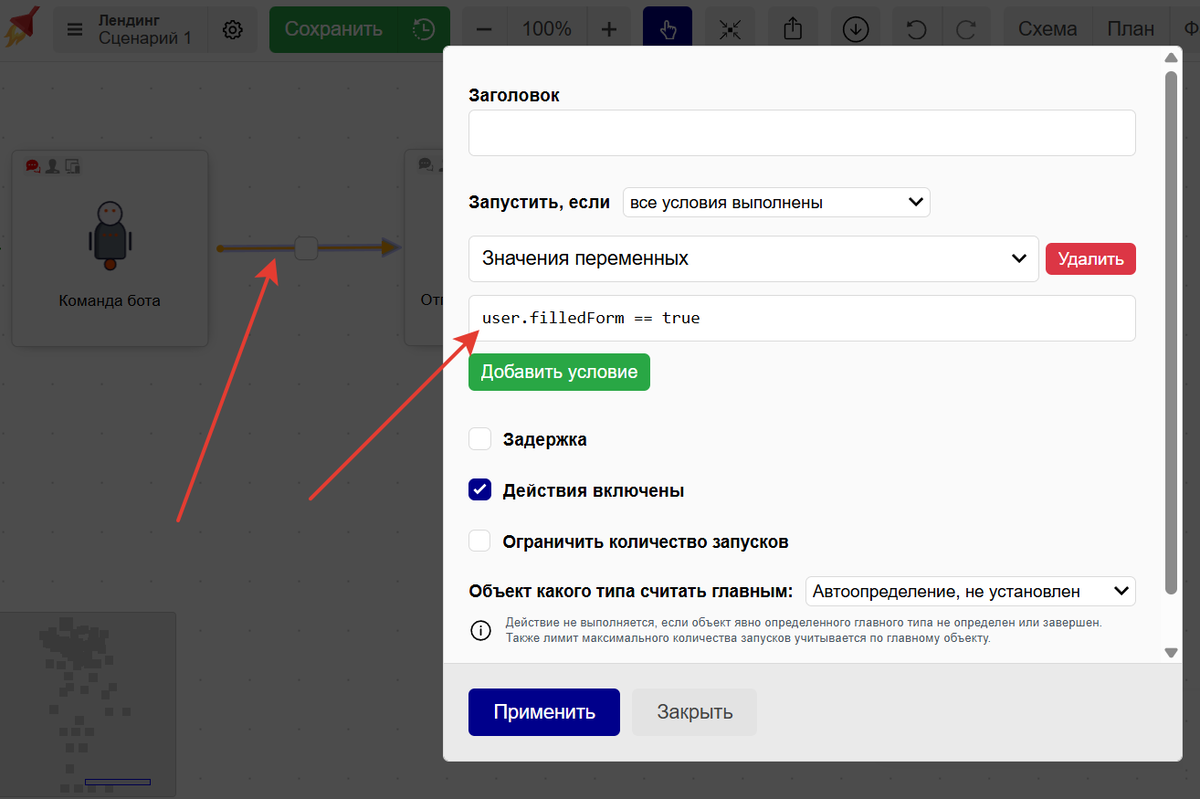Click the Заголовок input field

coord(801,132)
